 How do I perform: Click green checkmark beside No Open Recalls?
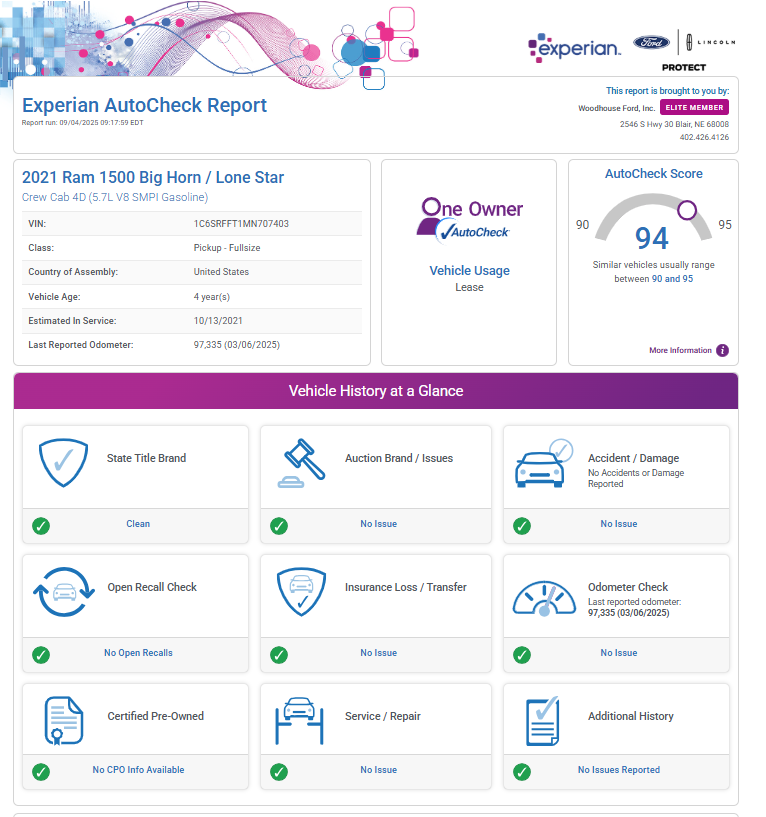point(41,654)
